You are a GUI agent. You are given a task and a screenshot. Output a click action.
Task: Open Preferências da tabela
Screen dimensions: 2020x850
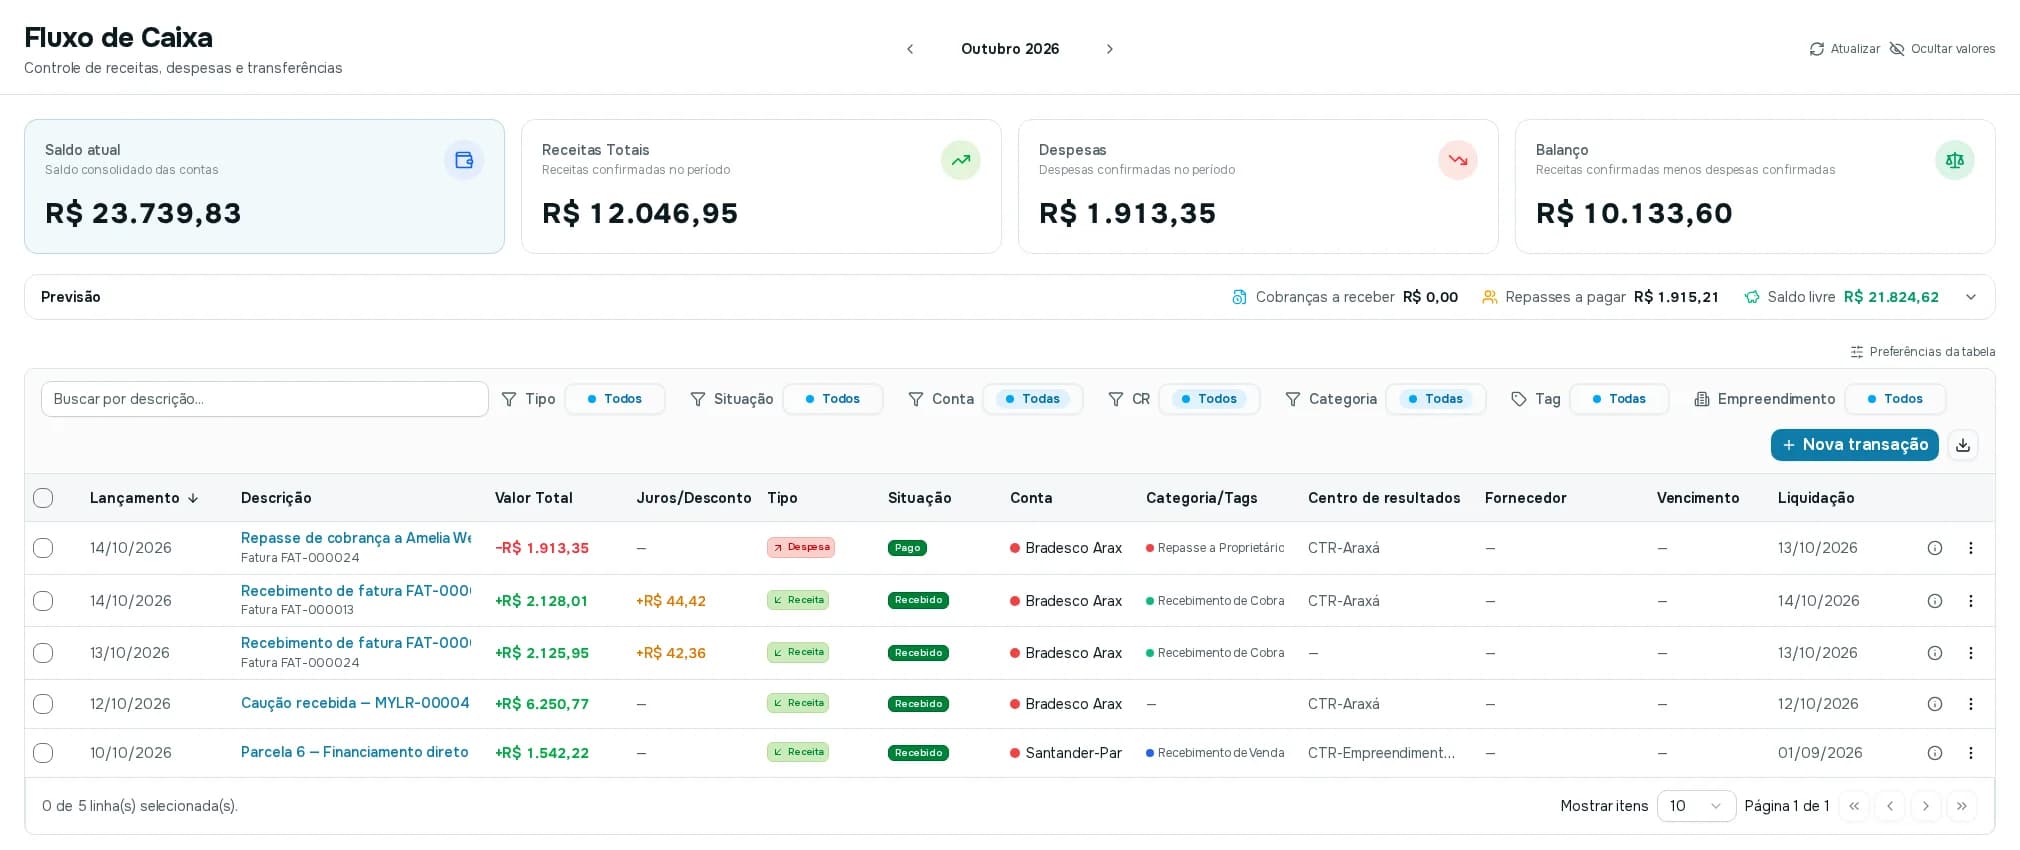(1923, 352)
